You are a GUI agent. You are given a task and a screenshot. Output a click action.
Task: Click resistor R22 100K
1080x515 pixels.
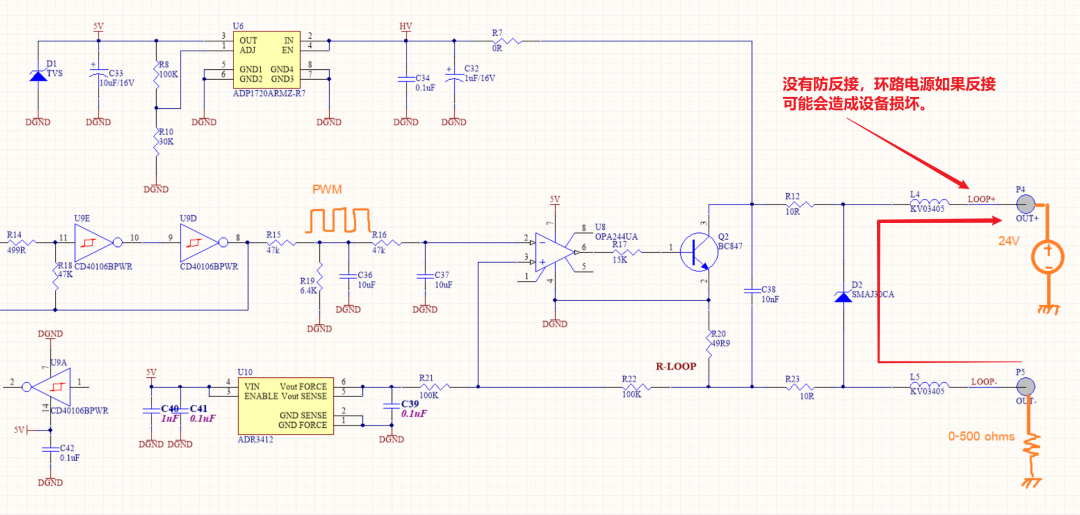pyautogui.click(x=637, y=387)
